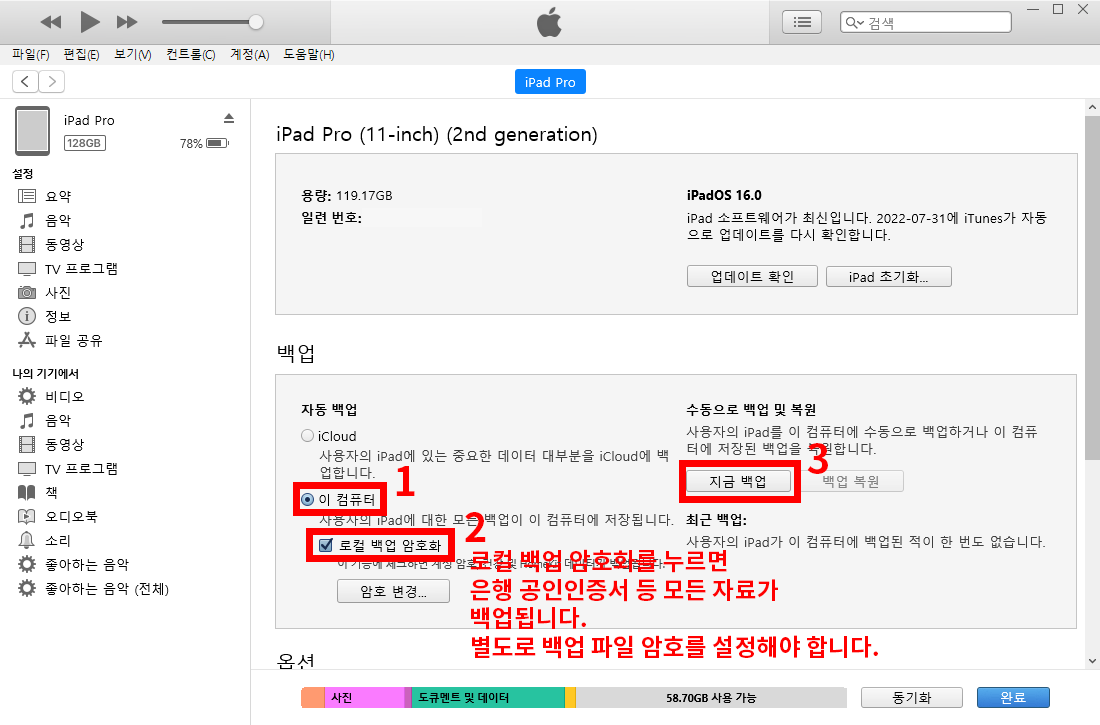The width and height of the screenshot is (1100, 725).
Task: Go forward with the right arrow button
Action: pyautogui.click(x=52, y=81)
